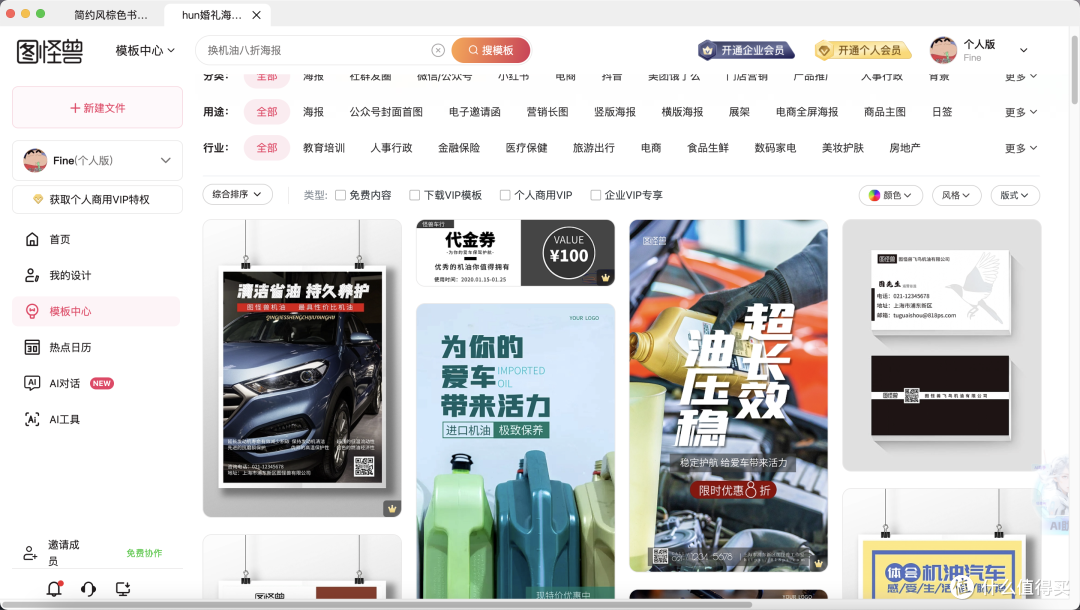Close the hun婚礼海 tab
The height and width of the screenshot is (610, 1080).
tap(256, 14)
